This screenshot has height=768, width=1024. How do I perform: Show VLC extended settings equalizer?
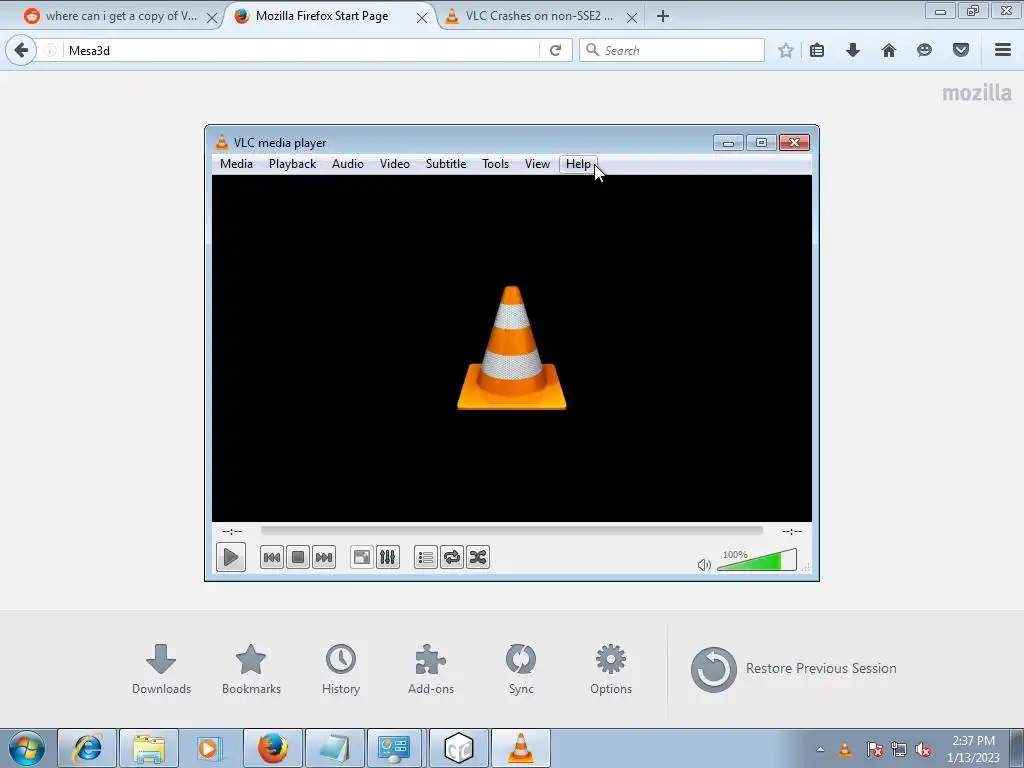point(388,557)
